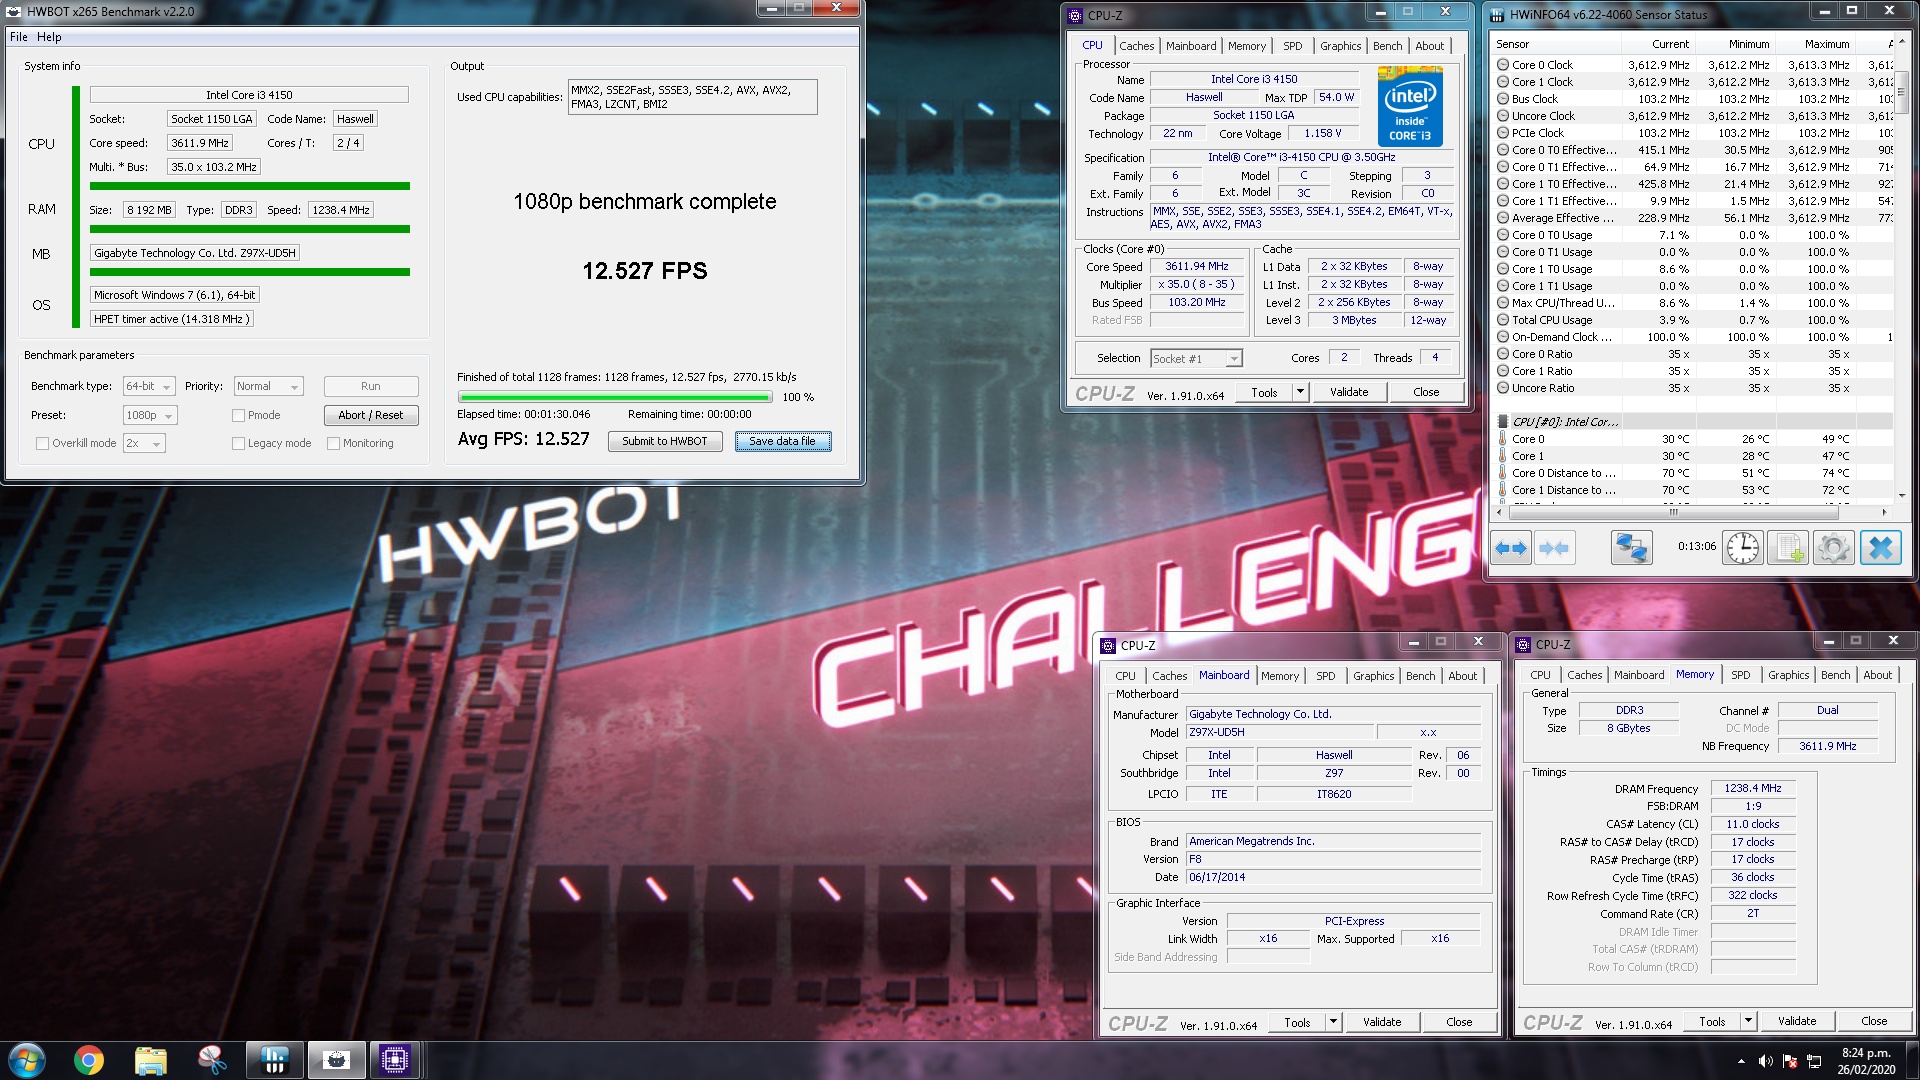Image resolution: width=1920 pixels, height=1080 pixels.
Task: Click the blue X close-sensors icon in HWiNFO
Action: (x=1880, y=548)
